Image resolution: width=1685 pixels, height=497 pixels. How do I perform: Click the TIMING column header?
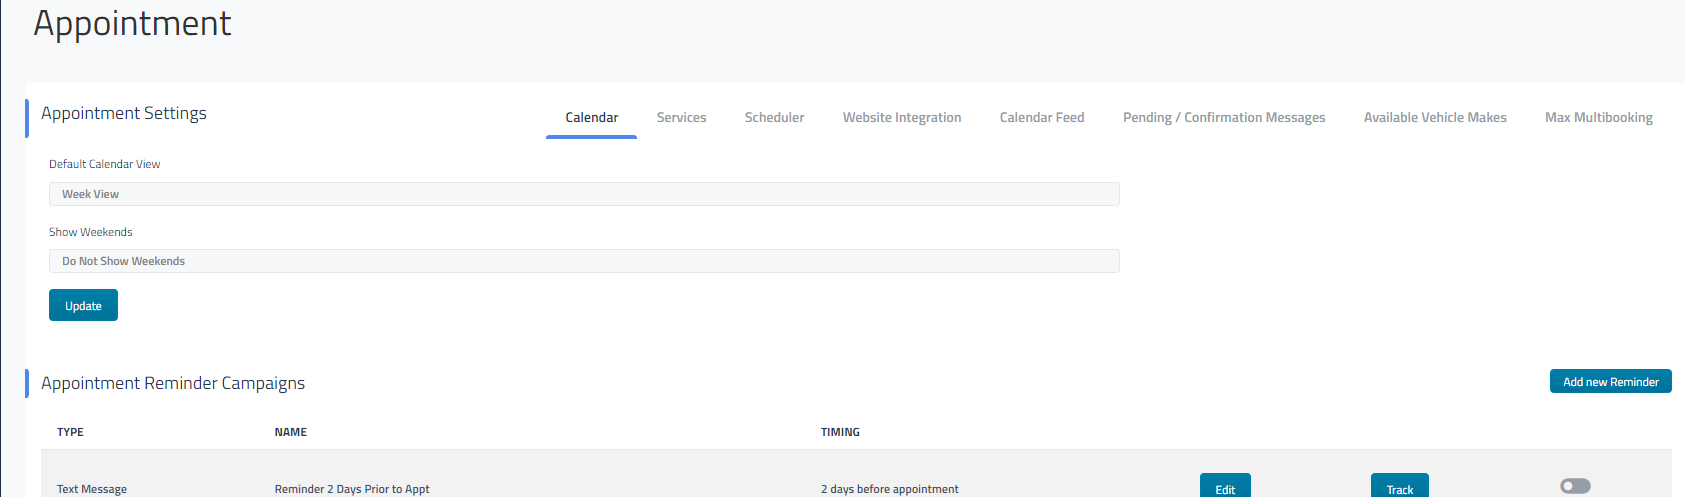(840, 432)
